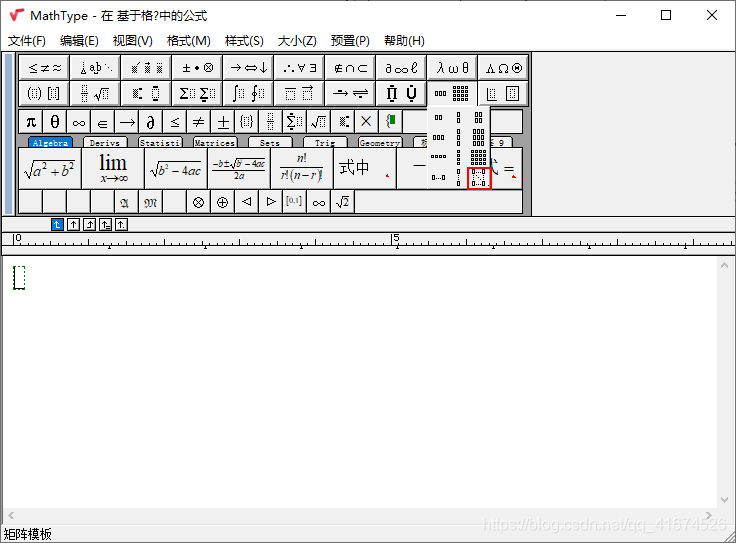Open the lowercase Greek letters palette

click(452, 68)
